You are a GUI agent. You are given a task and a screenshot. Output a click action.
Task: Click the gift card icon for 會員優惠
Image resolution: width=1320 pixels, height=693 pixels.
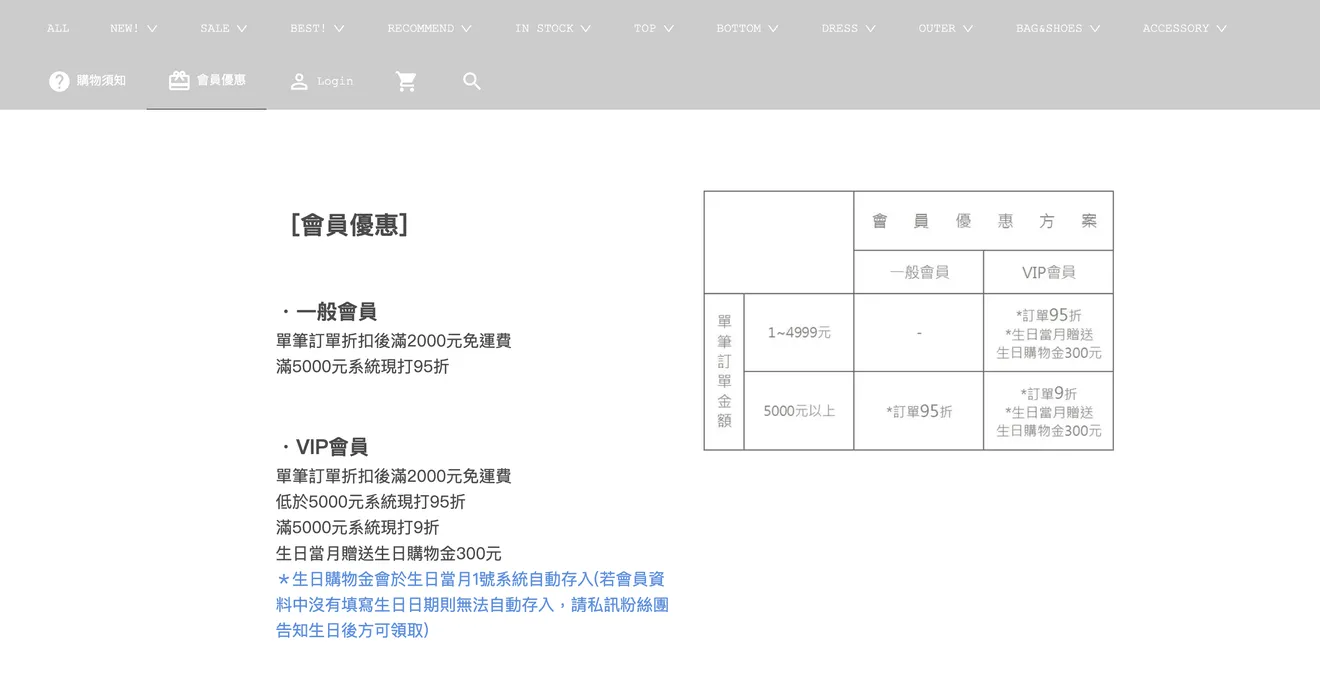(179, 80)
